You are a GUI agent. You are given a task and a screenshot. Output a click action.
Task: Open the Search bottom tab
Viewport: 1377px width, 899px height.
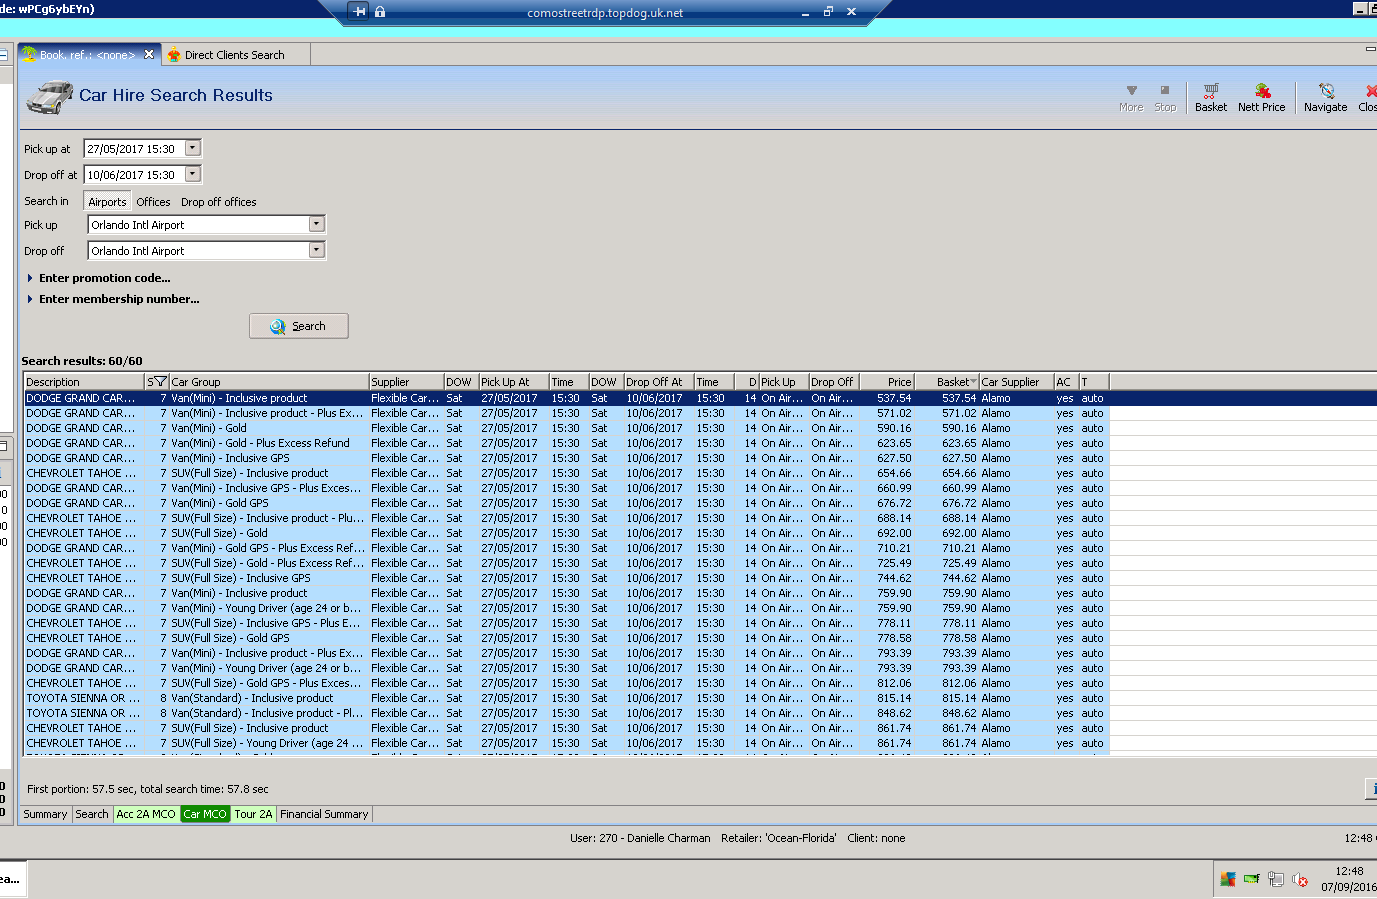click(x=92, y=814)
